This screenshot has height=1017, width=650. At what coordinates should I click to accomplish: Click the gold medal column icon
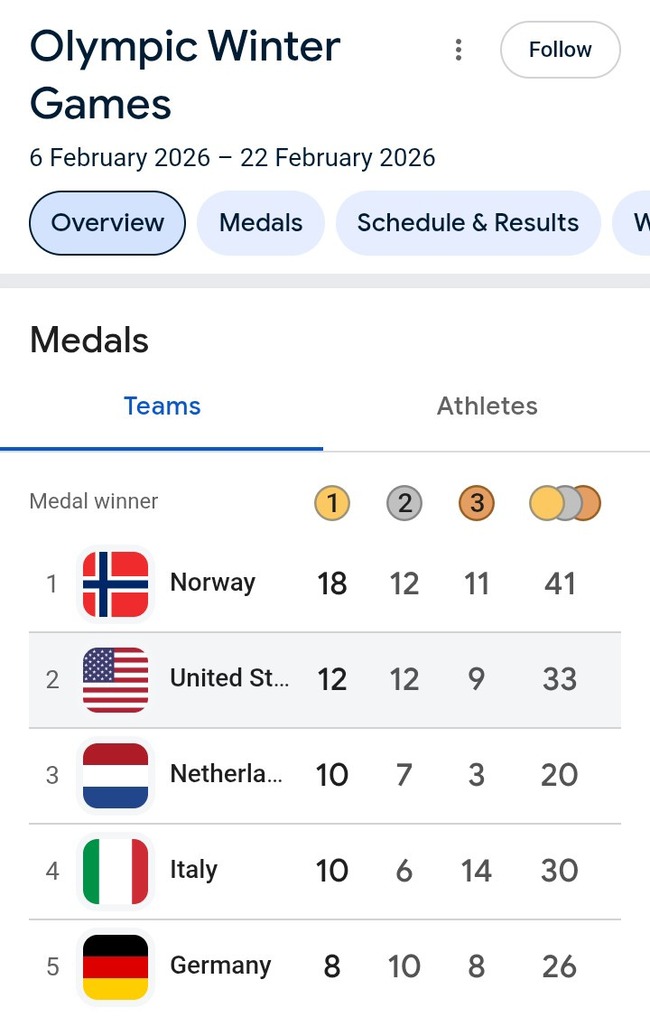(332, 503)
